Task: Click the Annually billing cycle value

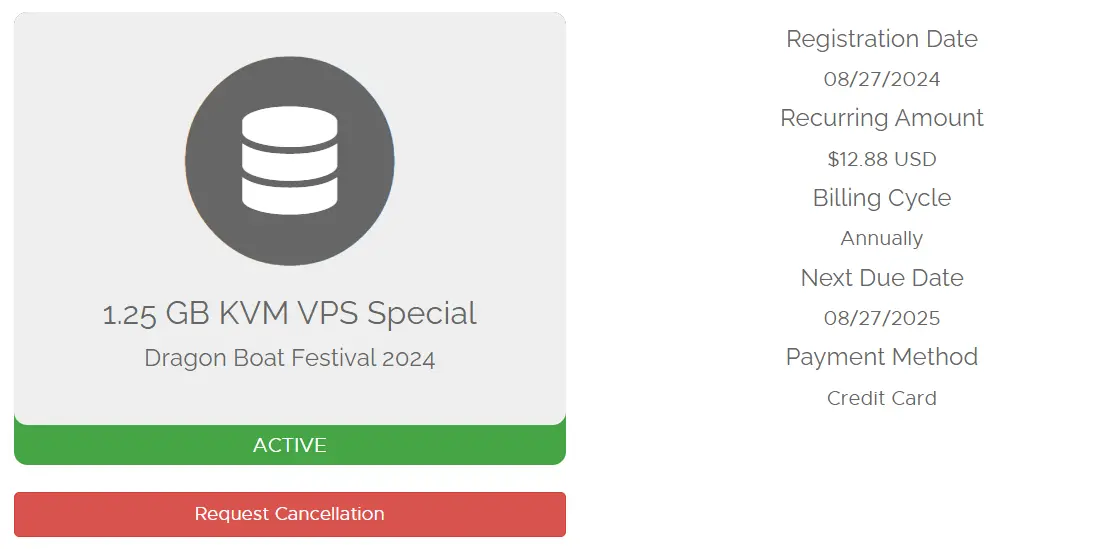Action: 882,238
